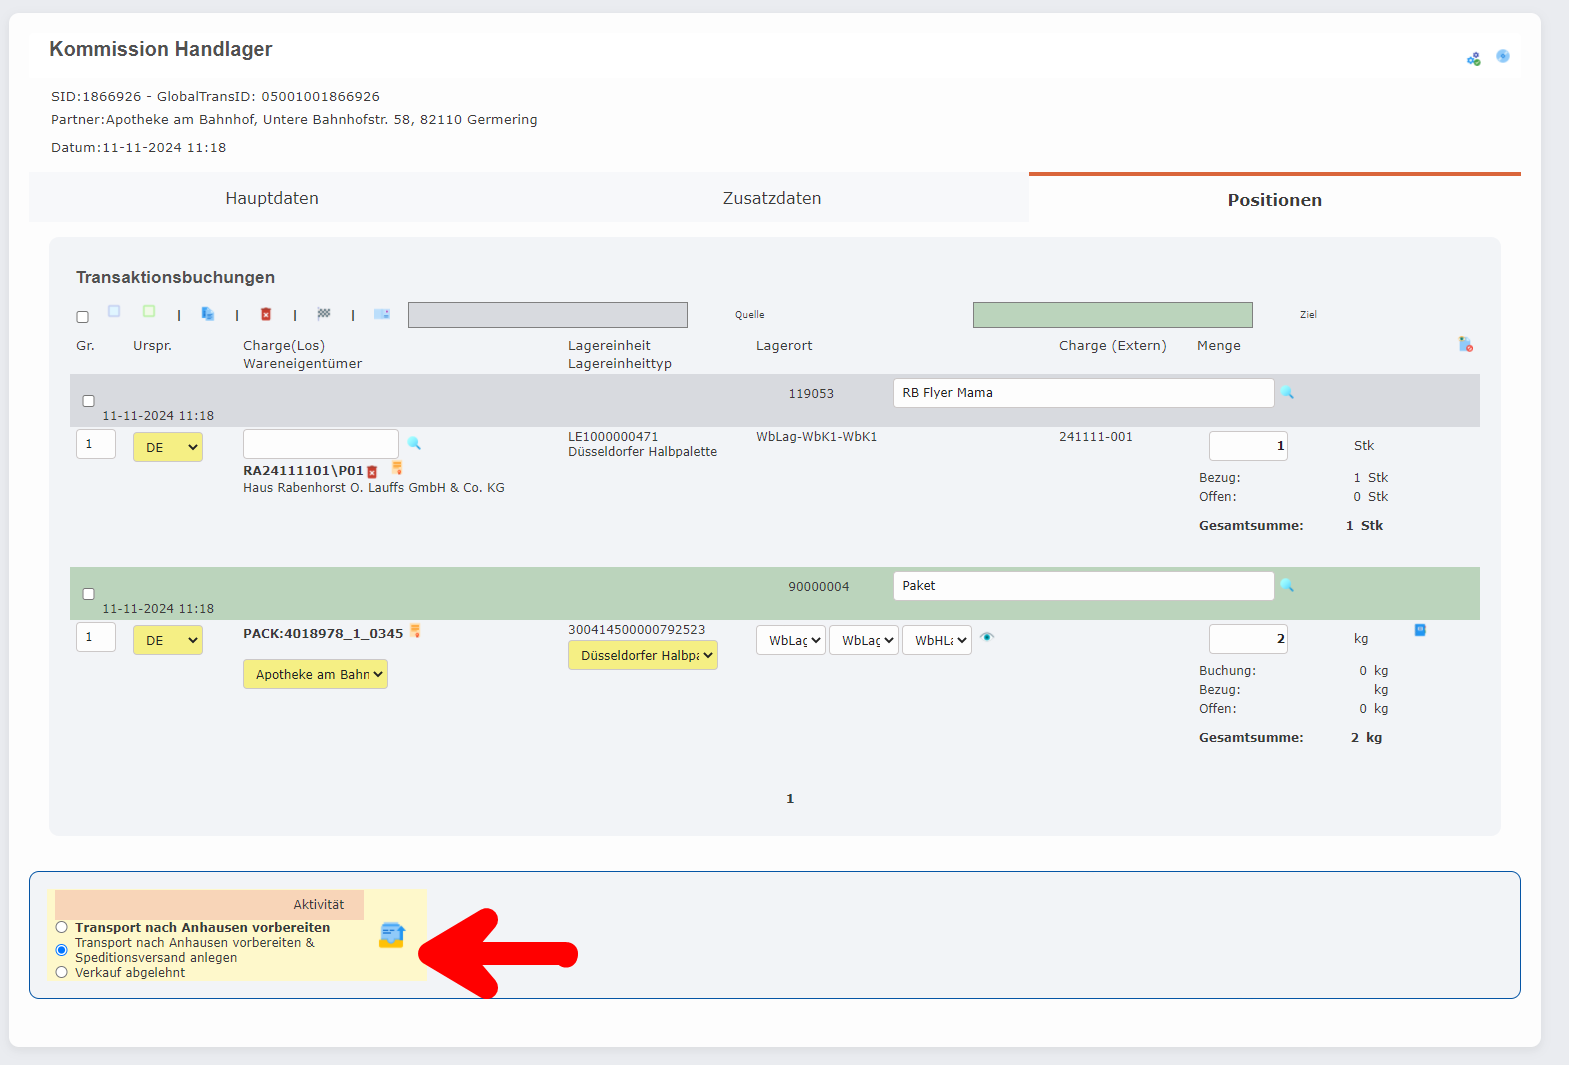Click red delete icon next to RA24111101\P01
1569x1065 pixels.
pyautogui.click(x=372, y=472)
